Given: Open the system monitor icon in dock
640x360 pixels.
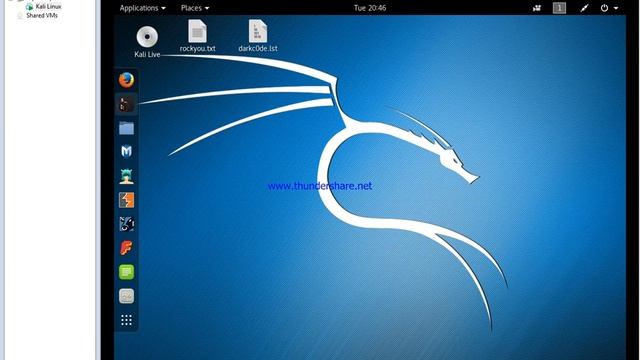Looking at the screenshot, I should 127,296.
